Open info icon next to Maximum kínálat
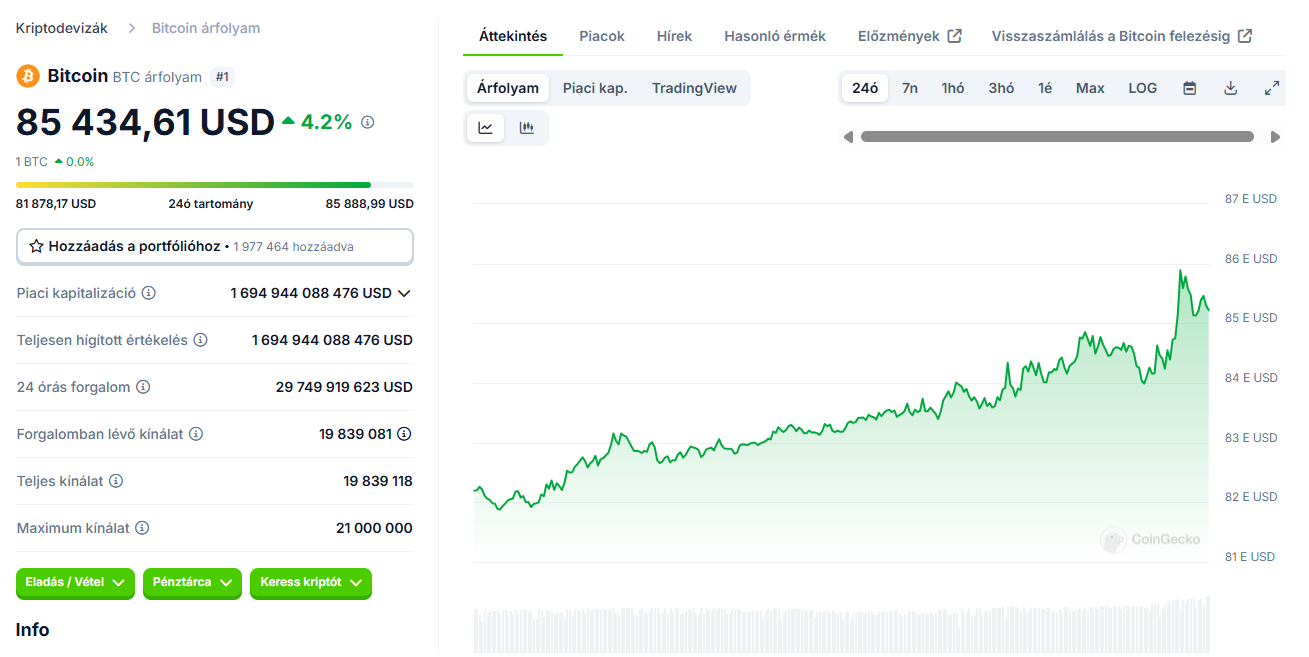 coord(142,528)
